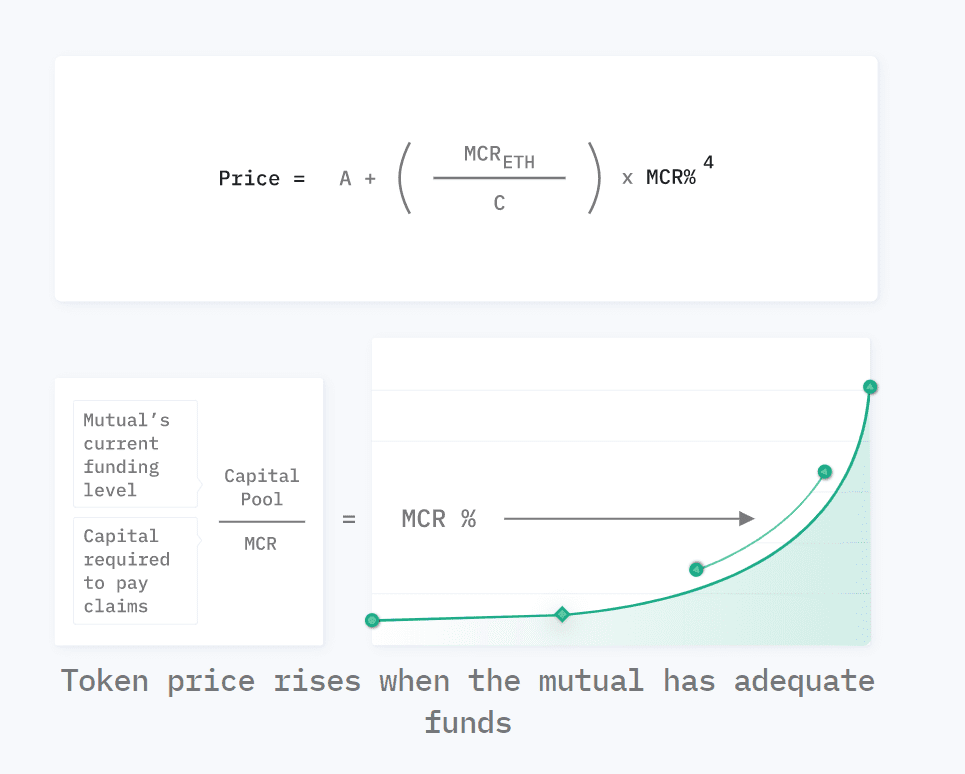965x774 pixels.
Task: Click the "Price =" label in formula
Action: point(262,178)
